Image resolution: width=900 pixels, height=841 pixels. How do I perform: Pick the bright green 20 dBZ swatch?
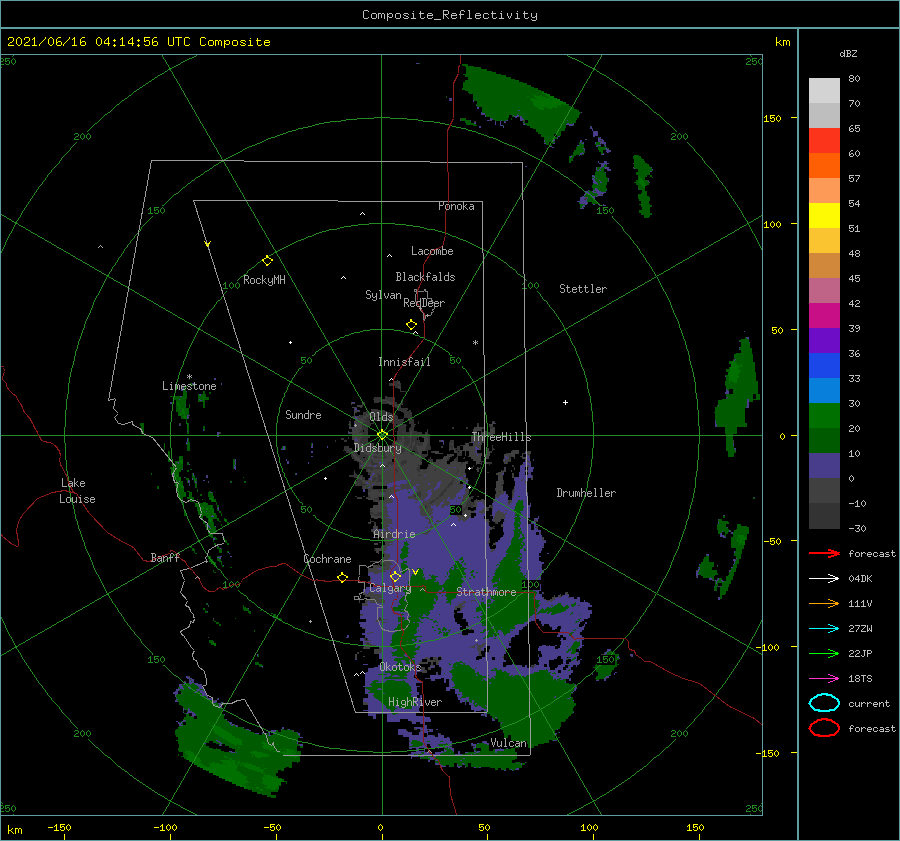(824, 415)
